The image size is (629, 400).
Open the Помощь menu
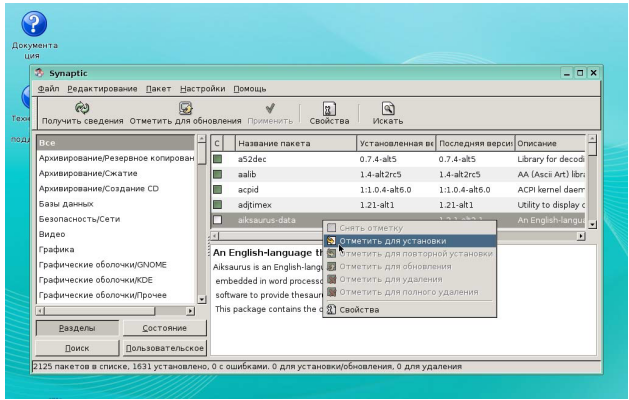(250, 89)
